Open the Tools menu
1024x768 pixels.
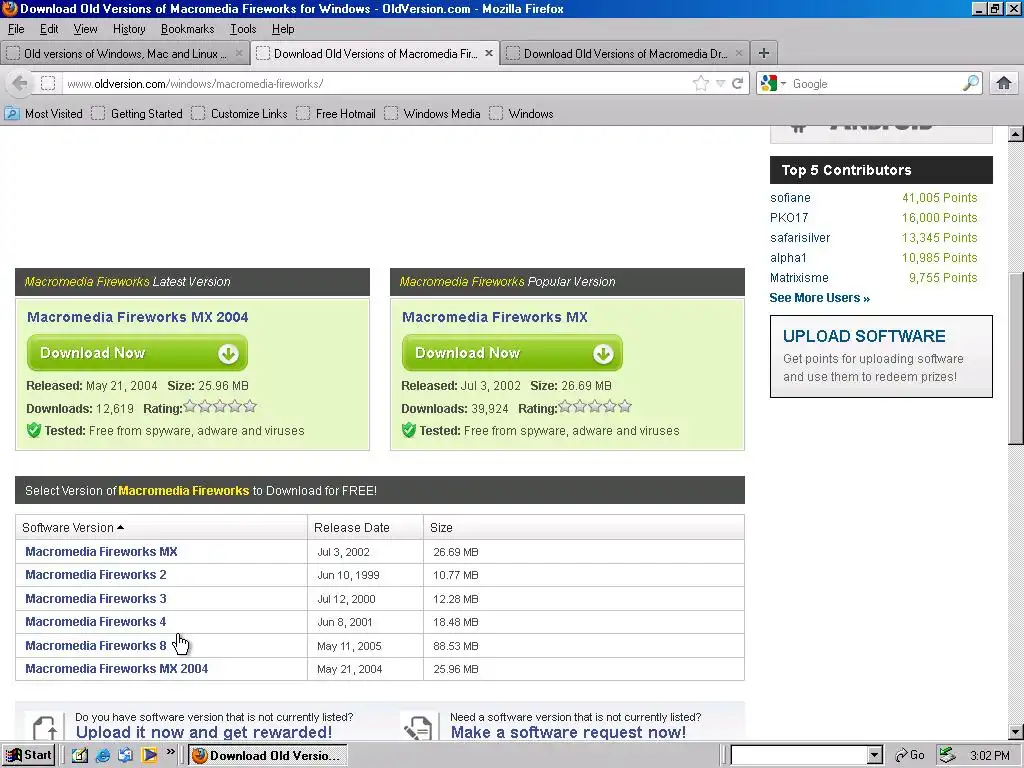point(243,29)
